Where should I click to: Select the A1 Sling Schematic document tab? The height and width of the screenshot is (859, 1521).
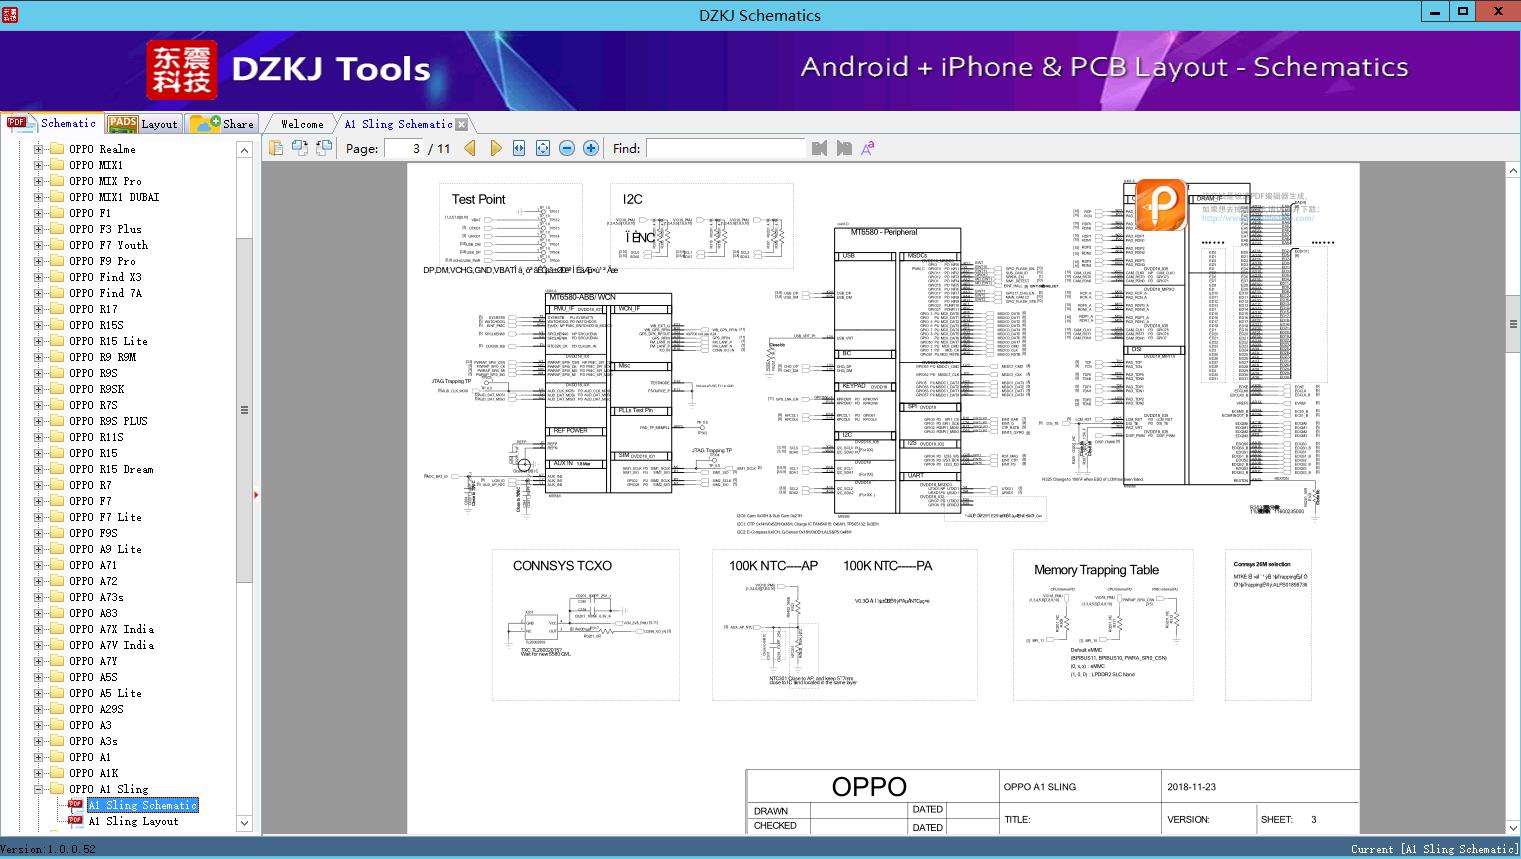coord(398,124)
